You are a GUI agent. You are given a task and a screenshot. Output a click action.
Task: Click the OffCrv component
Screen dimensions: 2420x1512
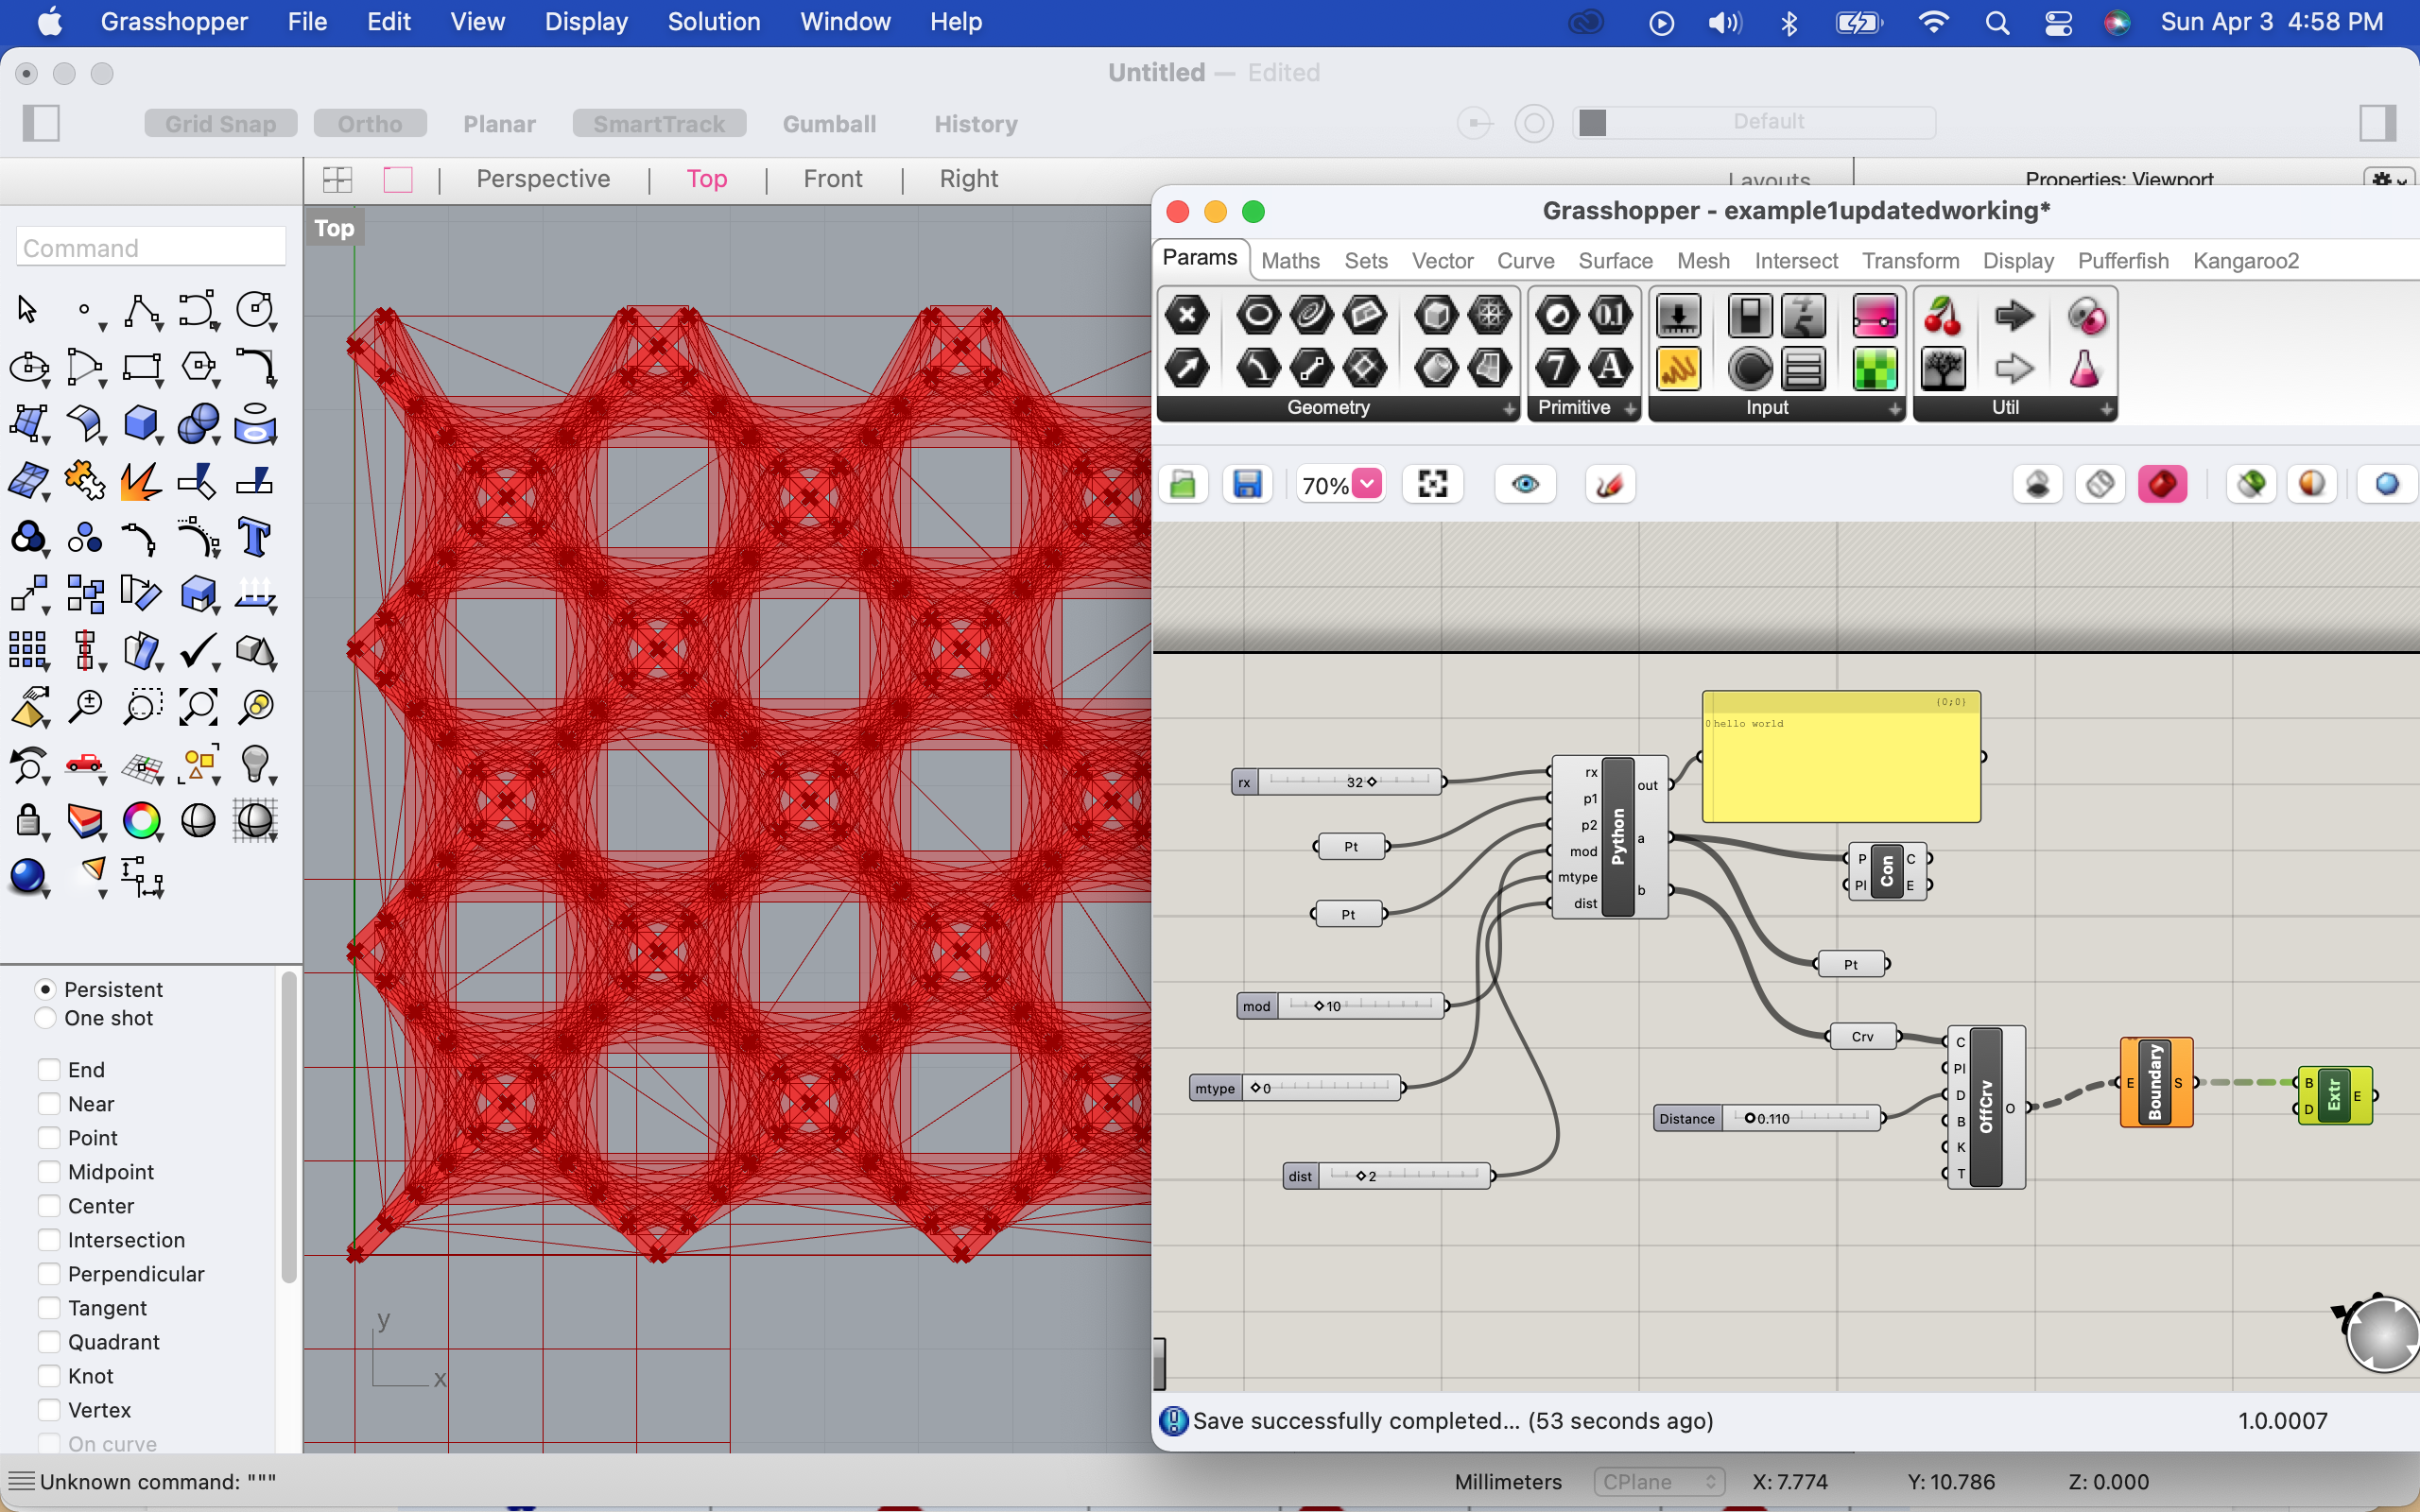pos(1986,1107)
